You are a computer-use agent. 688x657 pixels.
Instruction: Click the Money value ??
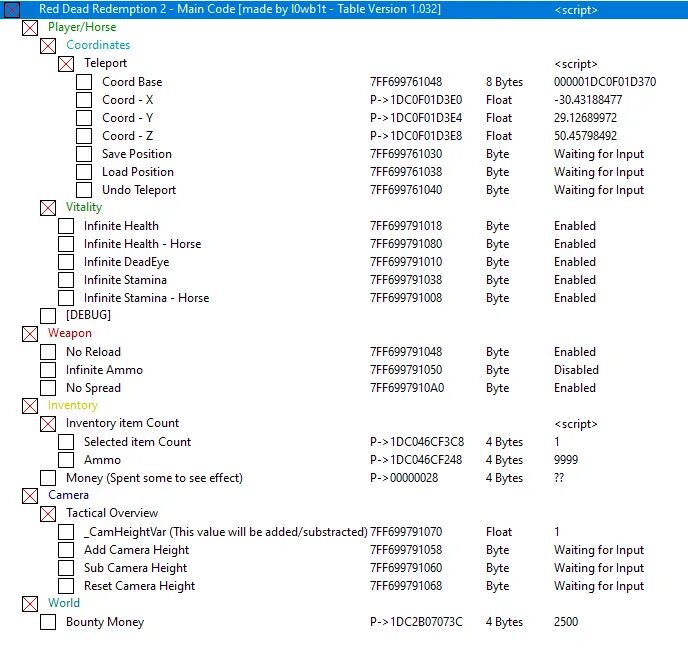click(559, 478)
